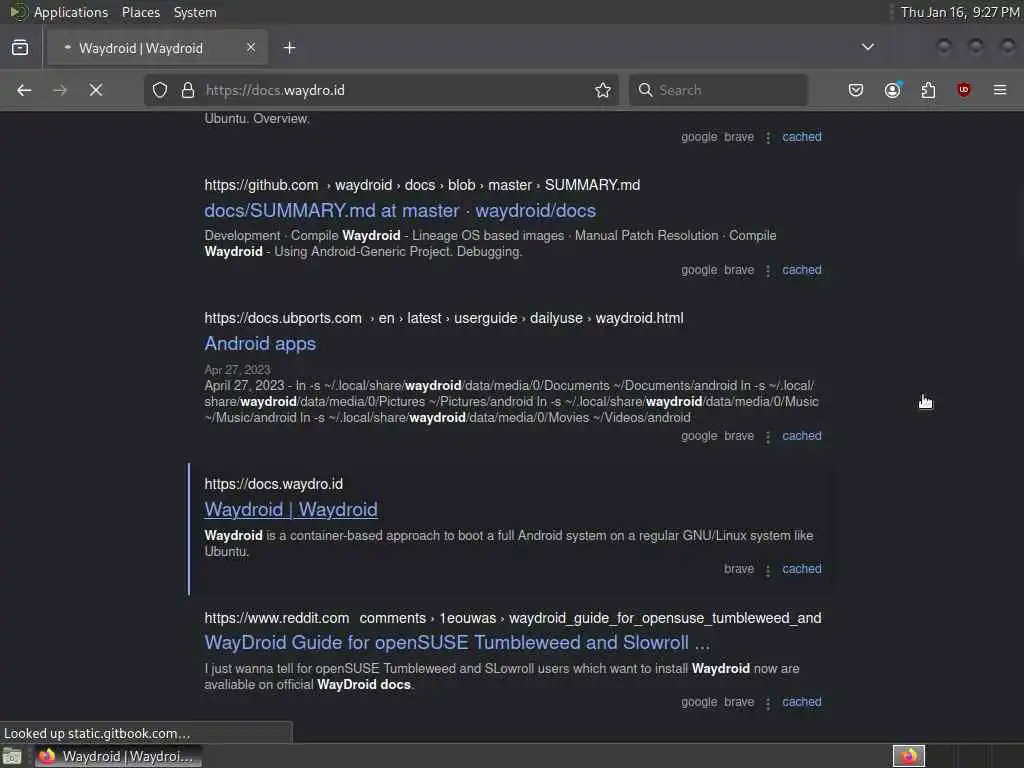Open the Waydroid | Waydroid result link
The width and height of the screenshot is (1024, 768).
(x=291, y=509)
